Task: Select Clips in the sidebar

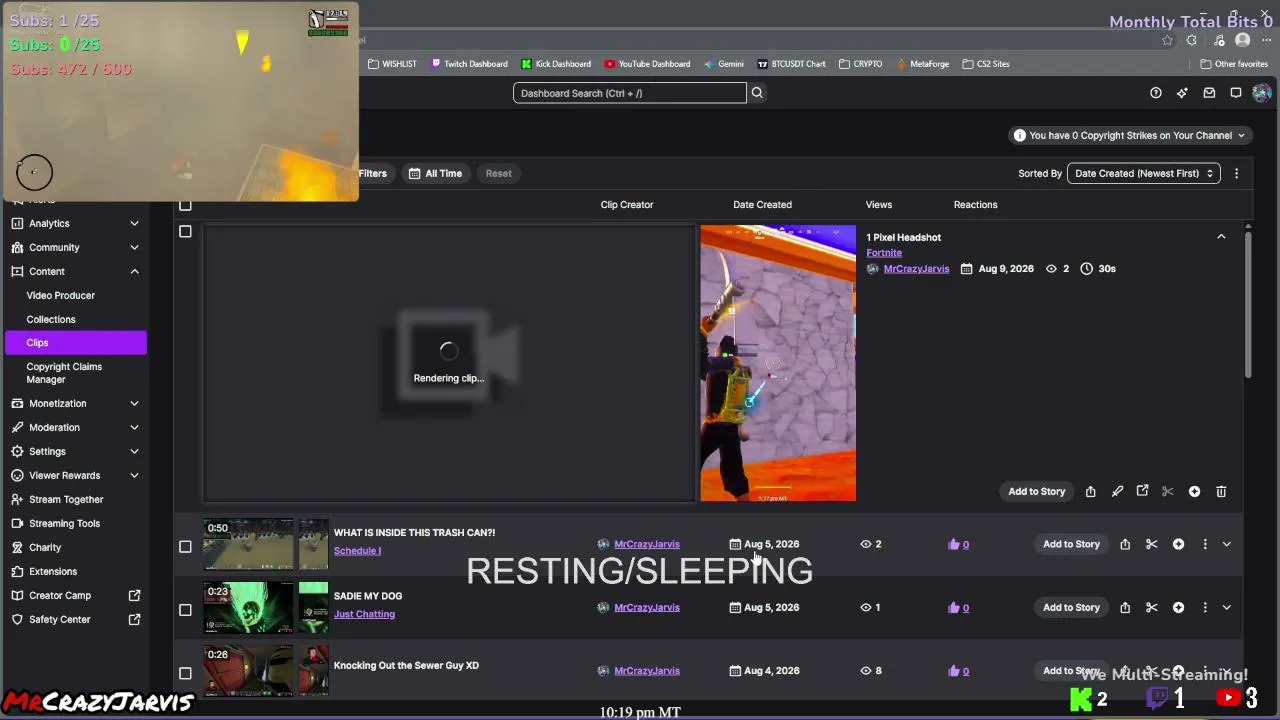Action: coord(76,342)
